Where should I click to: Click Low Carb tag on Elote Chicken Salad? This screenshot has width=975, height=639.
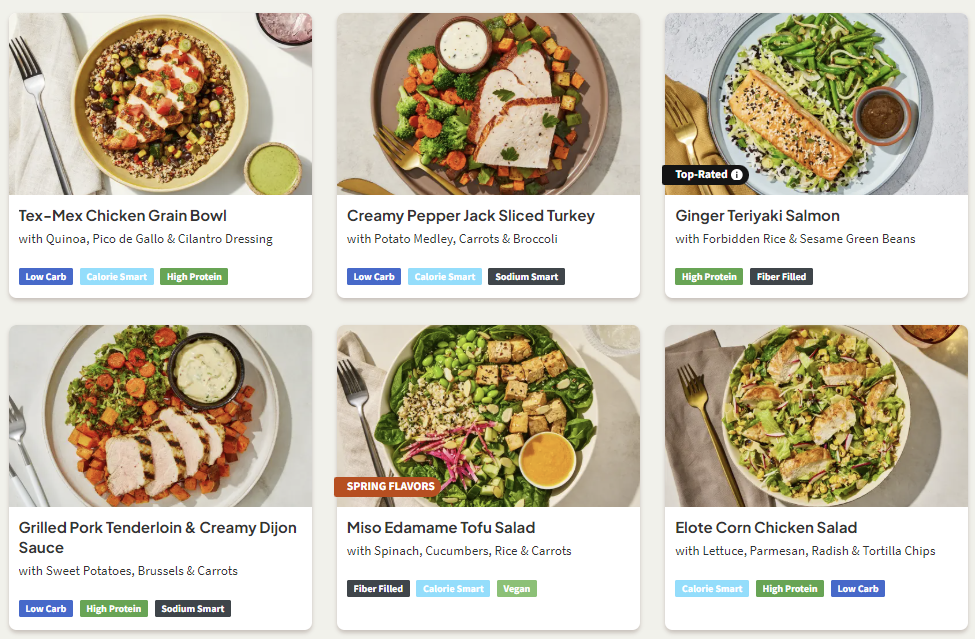[857, 589]
